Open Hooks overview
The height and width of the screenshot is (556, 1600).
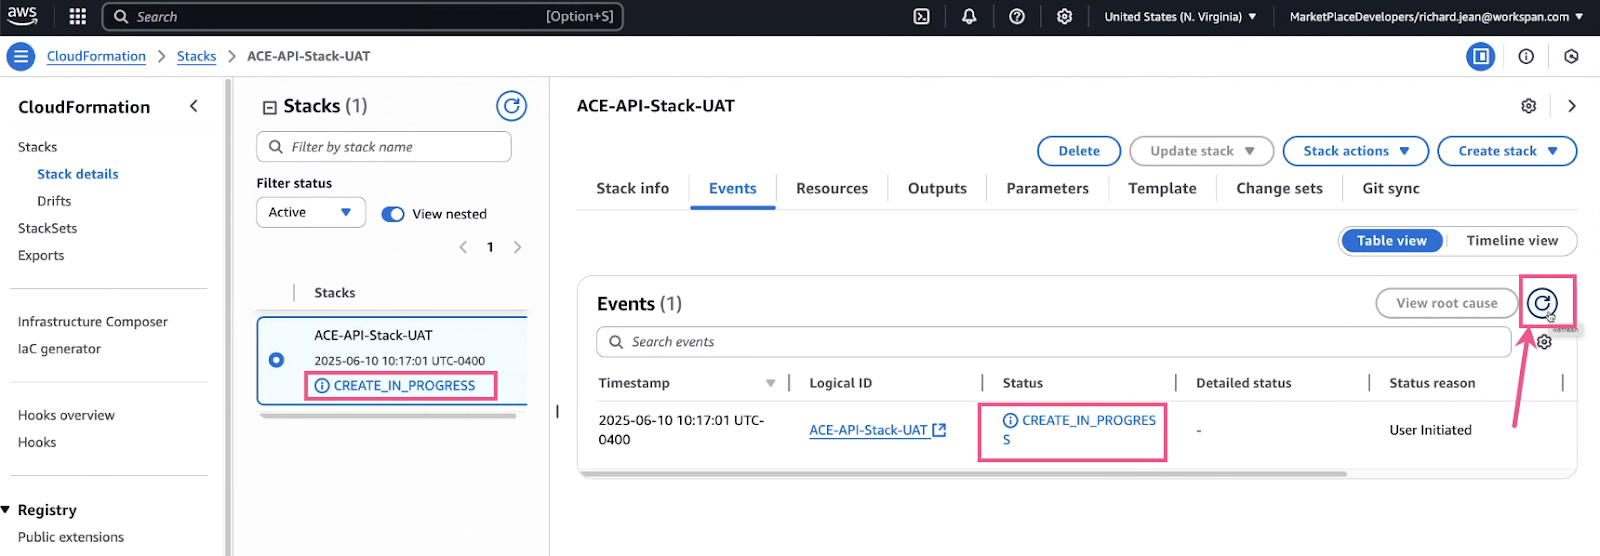click(x=66, y=415)
